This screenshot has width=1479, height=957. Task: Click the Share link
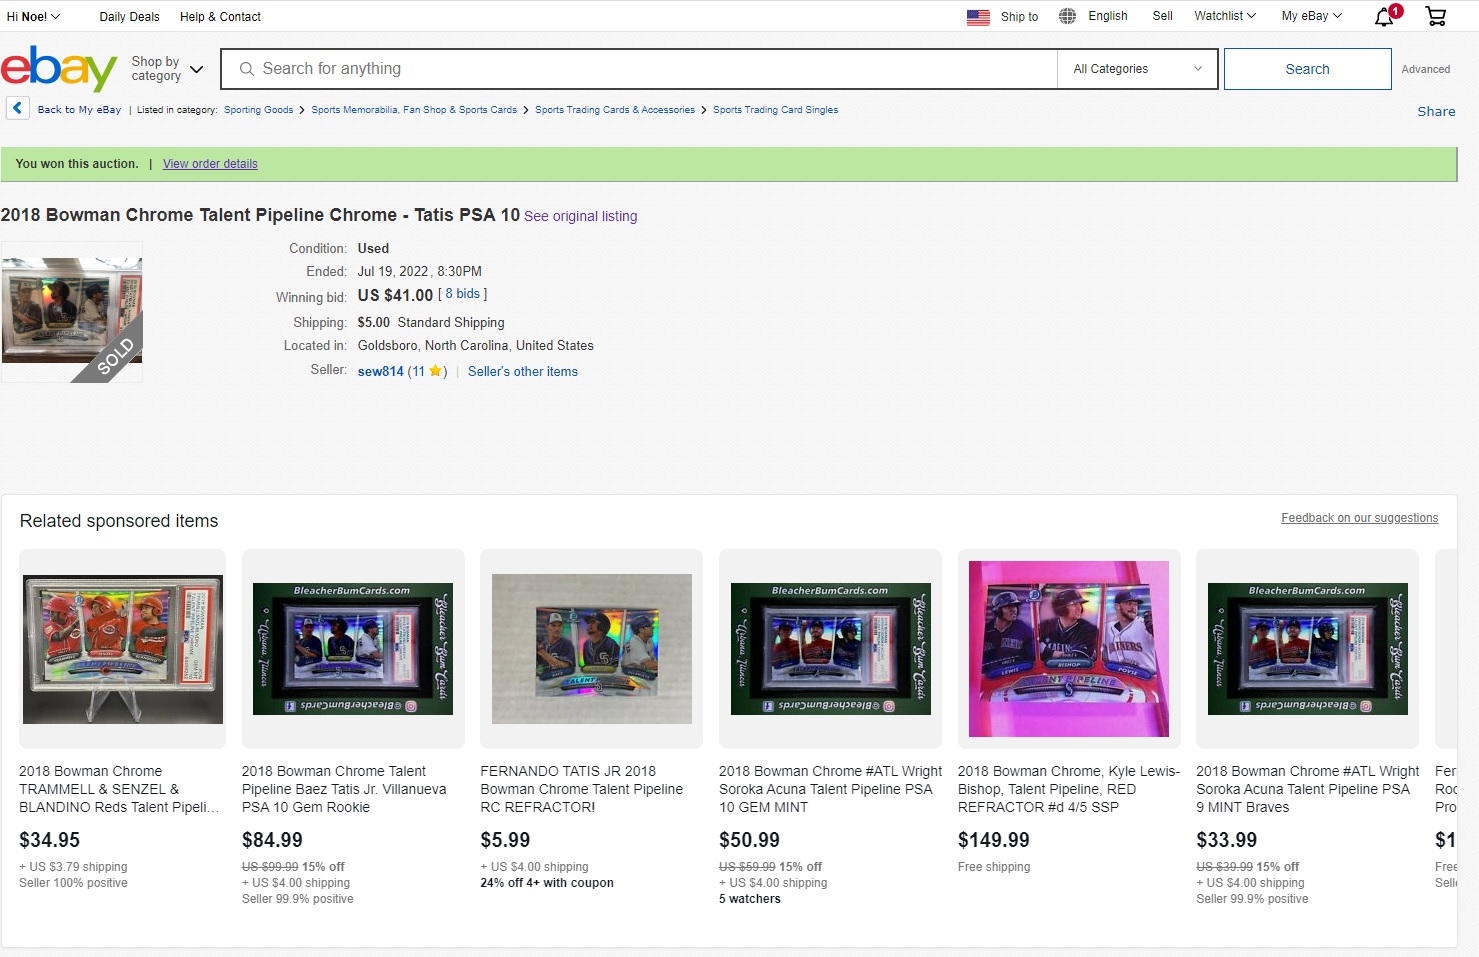click(x=1436, y=111)
